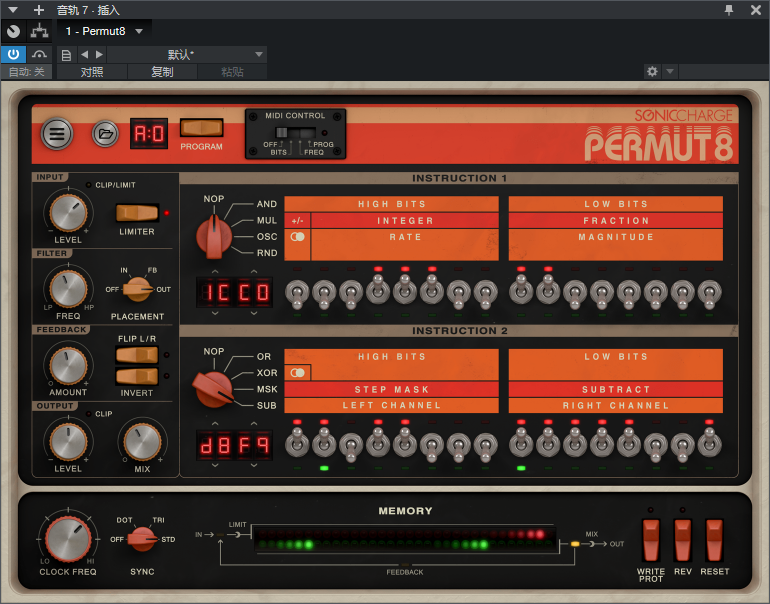The height and width of the screenshot is (604, 770).
Task: Open the 1 - Permut8 instance dropdown
Action: click(x=104, y=31)
